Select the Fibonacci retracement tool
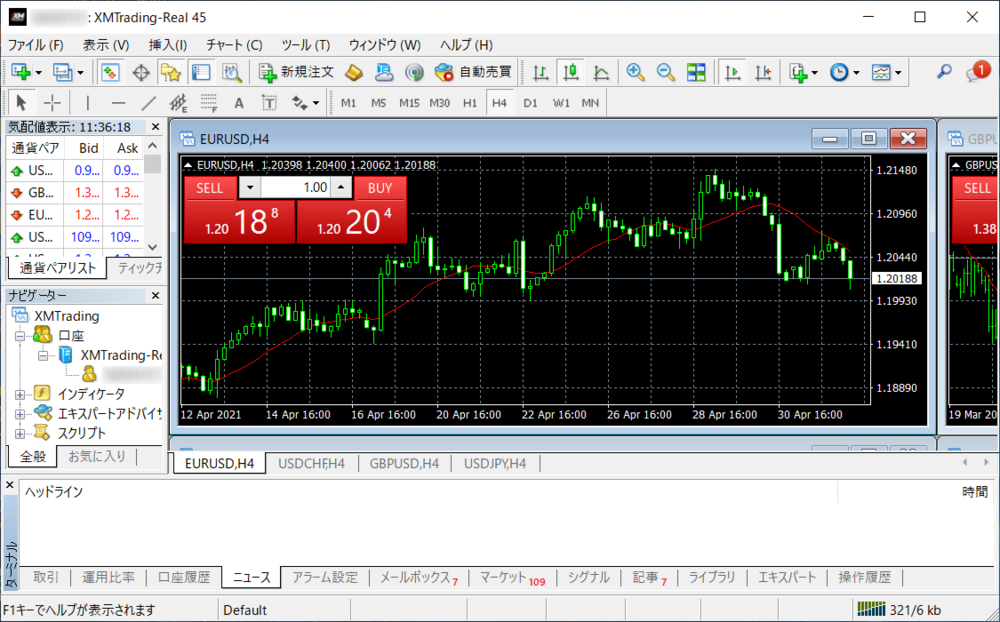 (209, 103)
